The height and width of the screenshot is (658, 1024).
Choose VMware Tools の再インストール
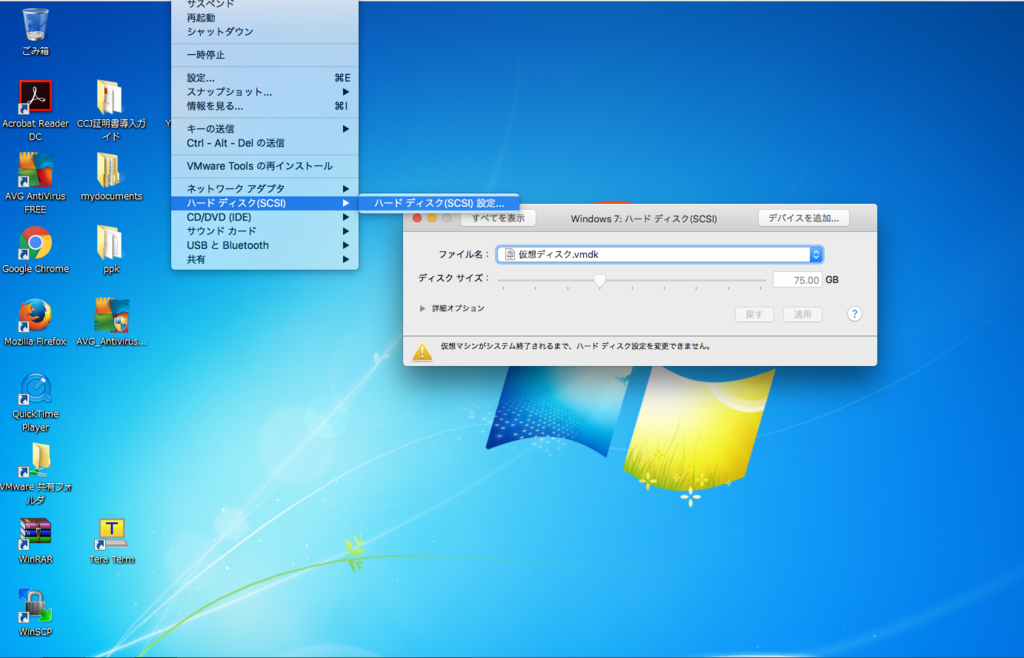coord(264,166)
